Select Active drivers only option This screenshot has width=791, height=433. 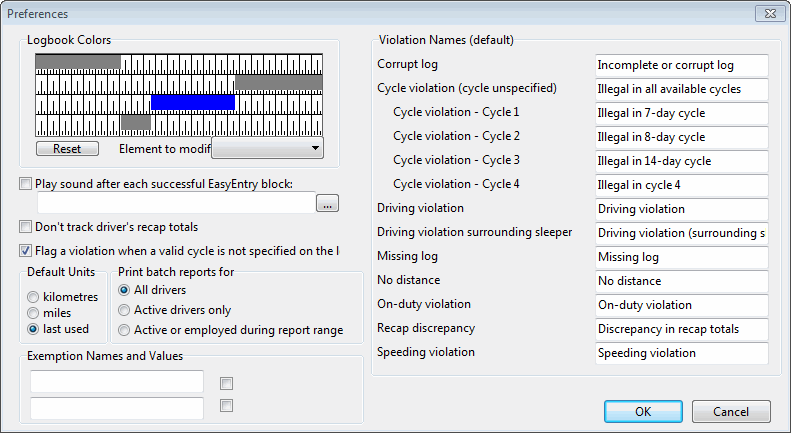click(x=125, y=310)
